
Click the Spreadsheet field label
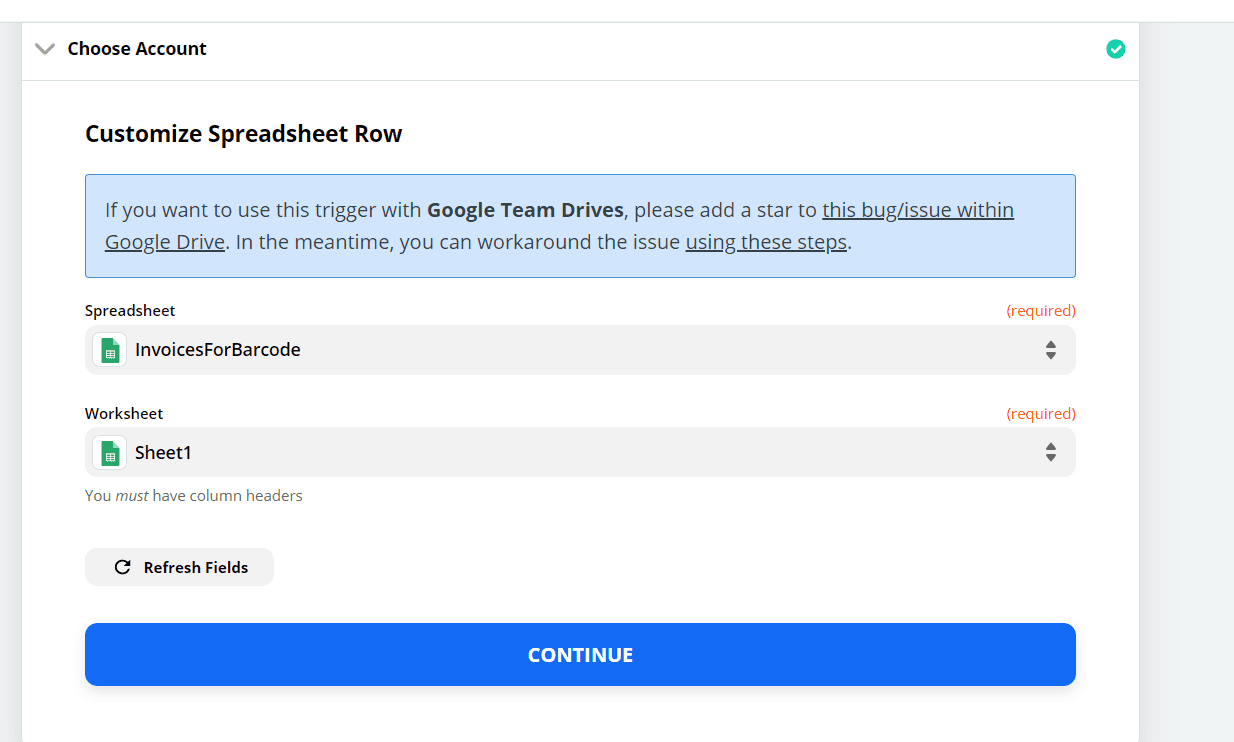pos(130,311)
